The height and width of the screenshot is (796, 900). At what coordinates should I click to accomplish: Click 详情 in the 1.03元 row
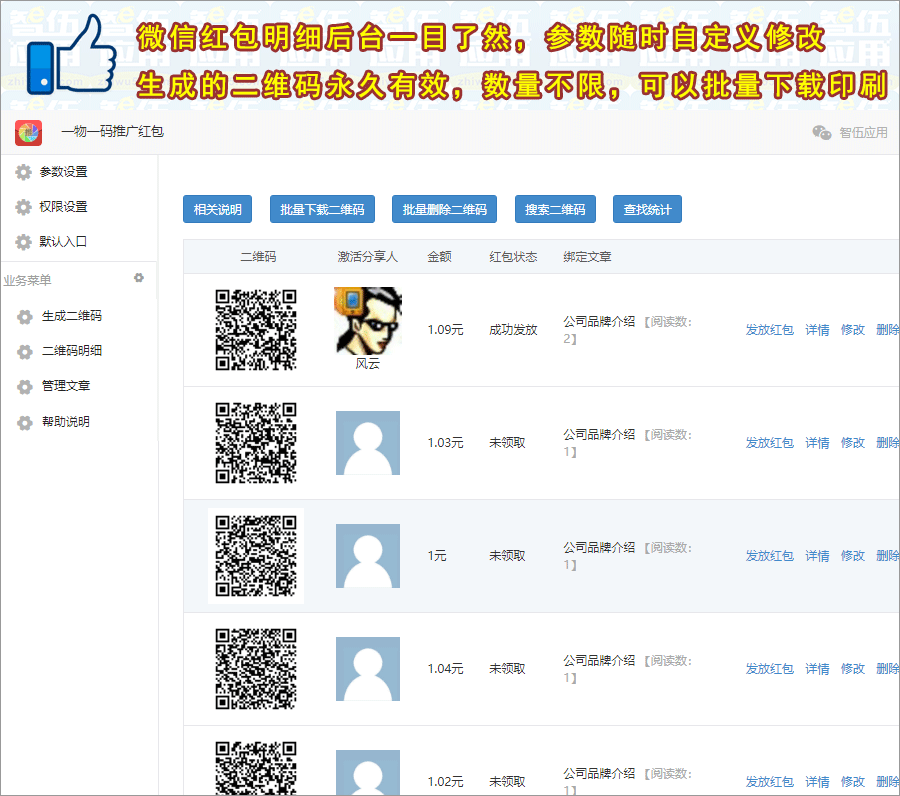coord(817,443)
